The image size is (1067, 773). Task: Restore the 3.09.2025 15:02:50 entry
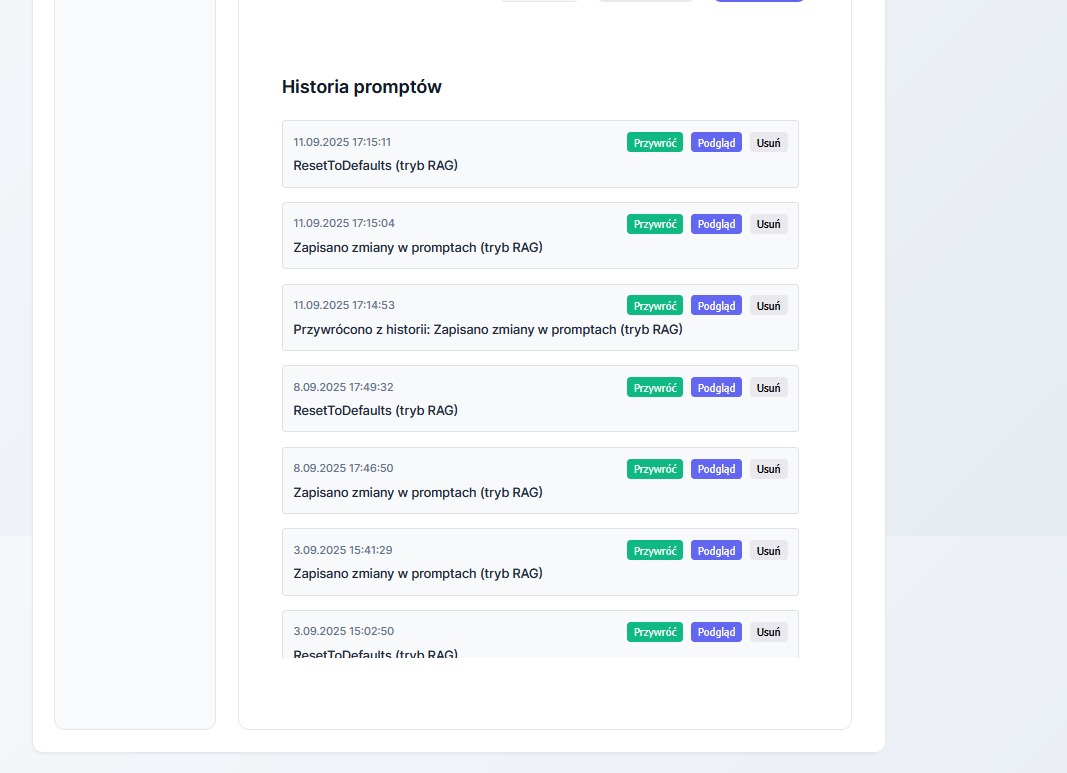click(655, 632)
